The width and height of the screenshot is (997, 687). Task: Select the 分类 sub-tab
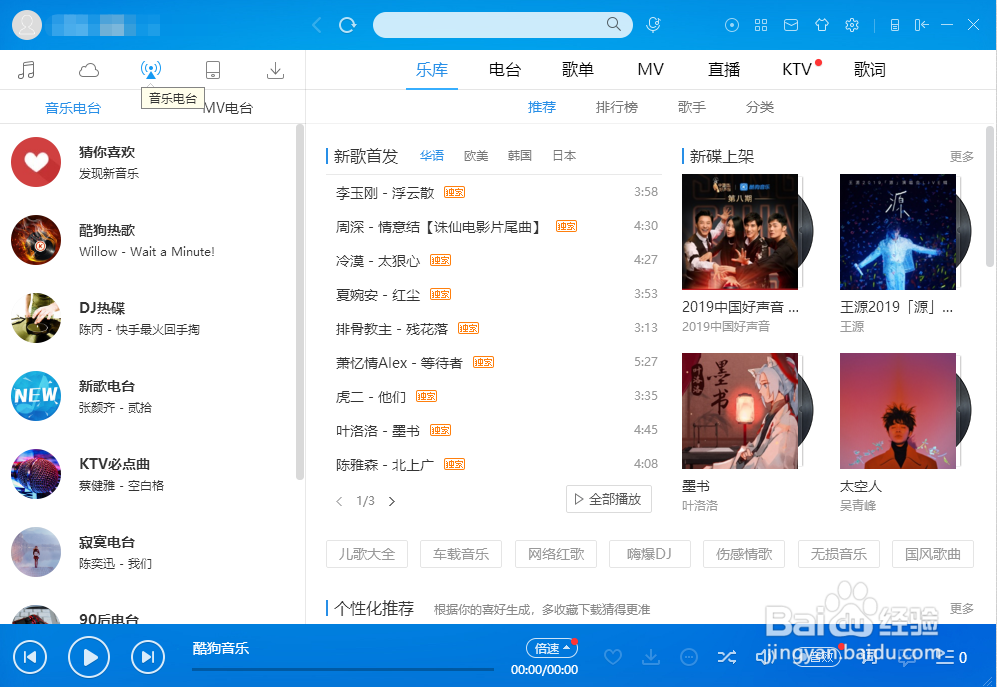tap(760, 107)
